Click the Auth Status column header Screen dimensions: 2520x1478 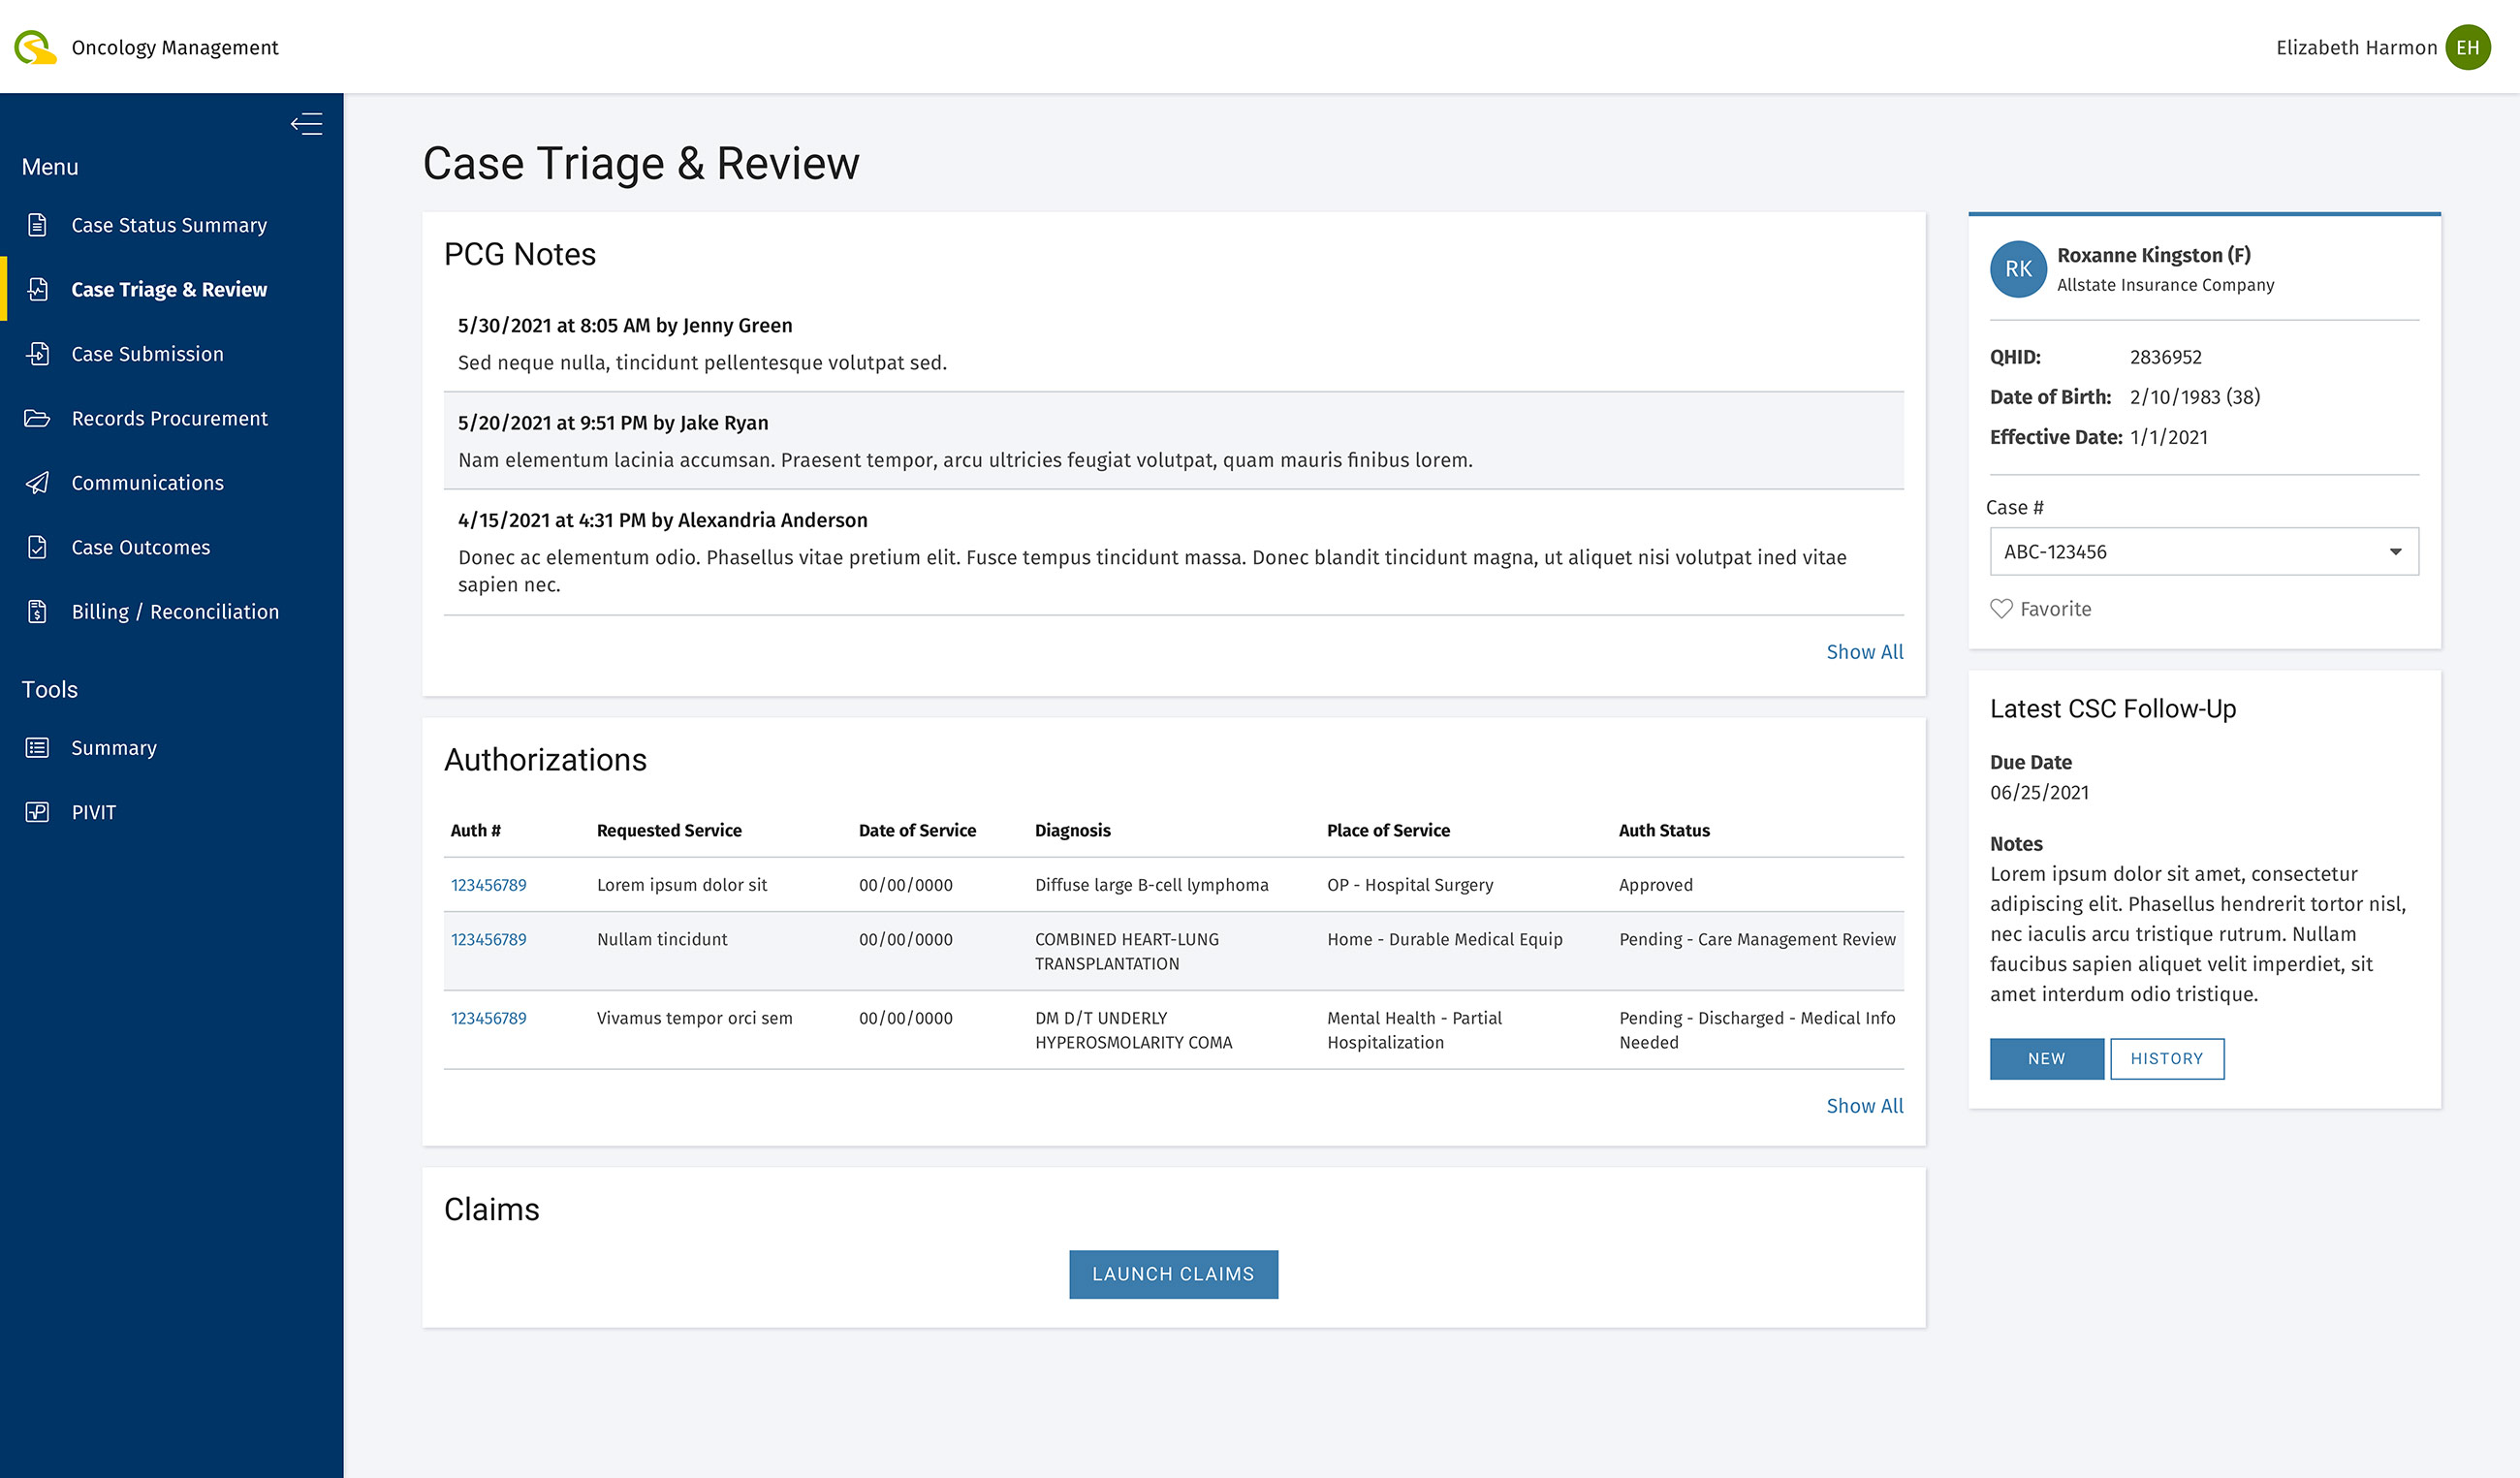(1664, 830)
